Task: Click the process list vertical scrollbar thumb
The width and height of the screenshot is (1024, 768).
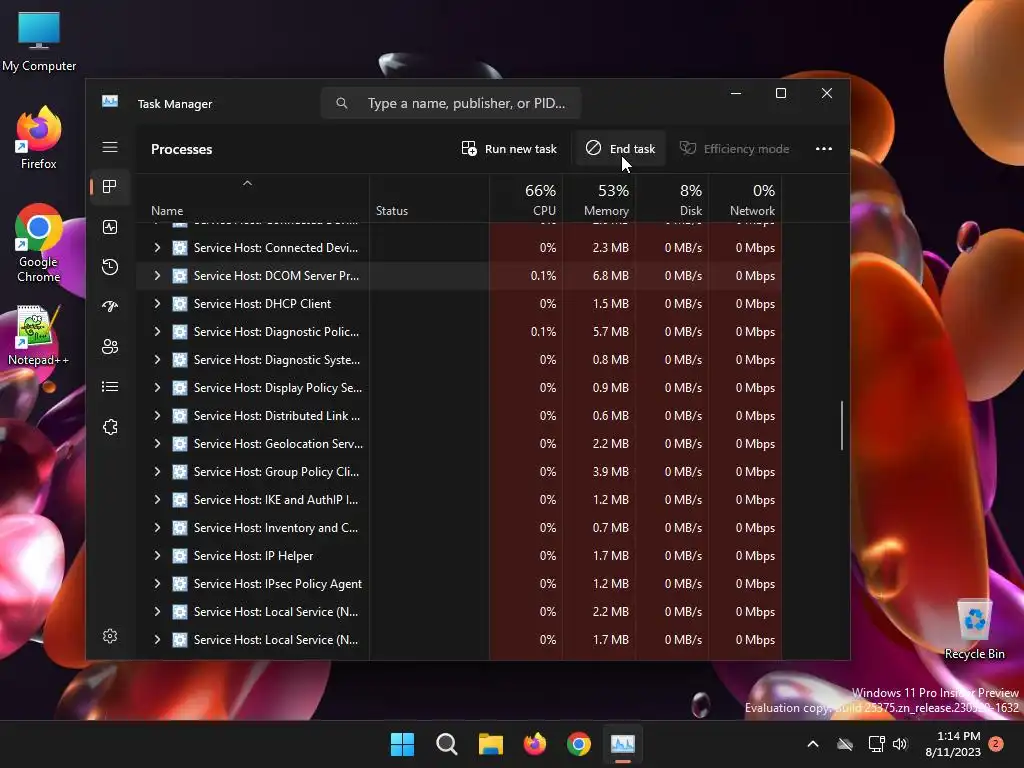Action: (842, 425)
